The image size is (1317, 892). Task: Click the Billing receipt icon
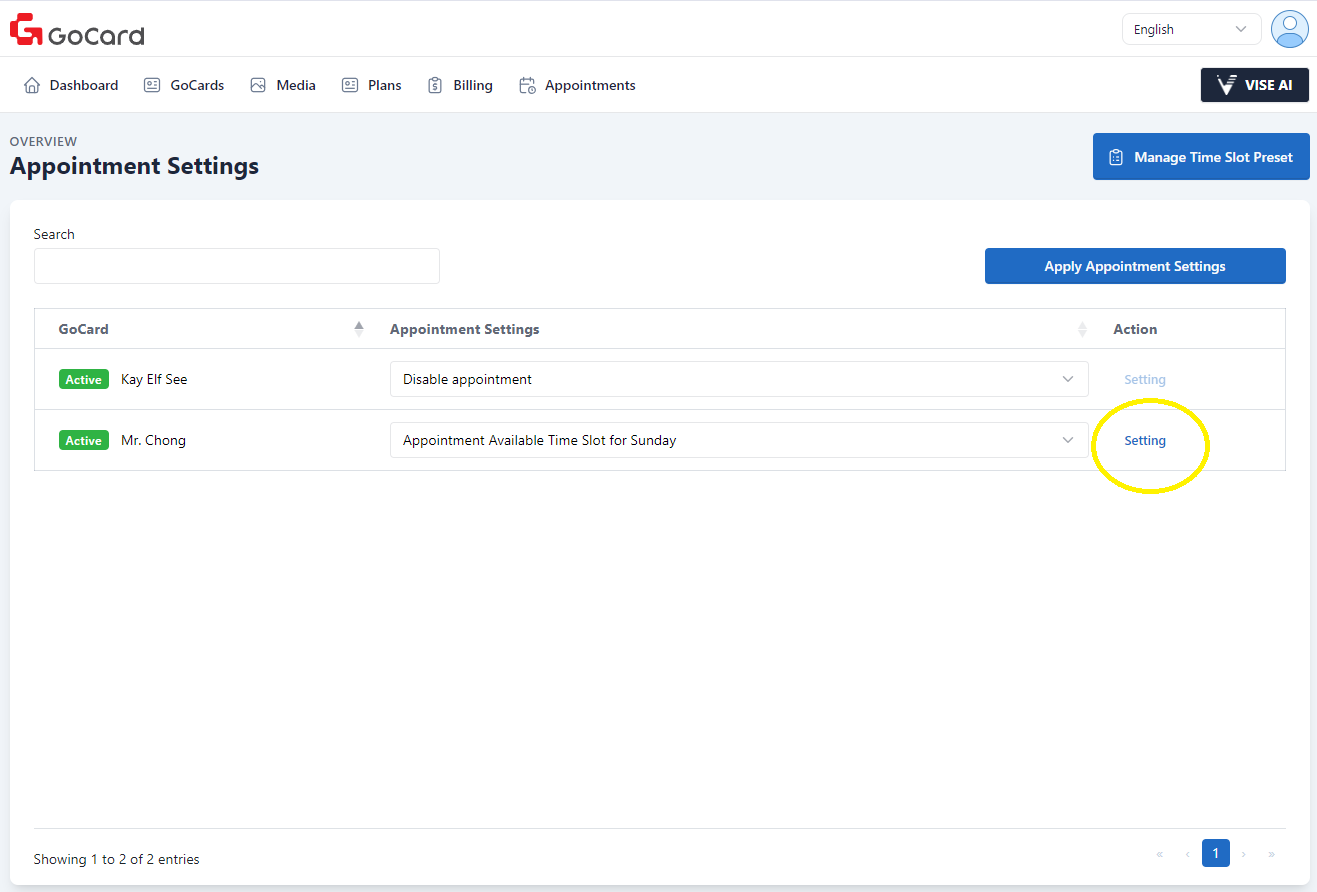click(x=435, y=85)
